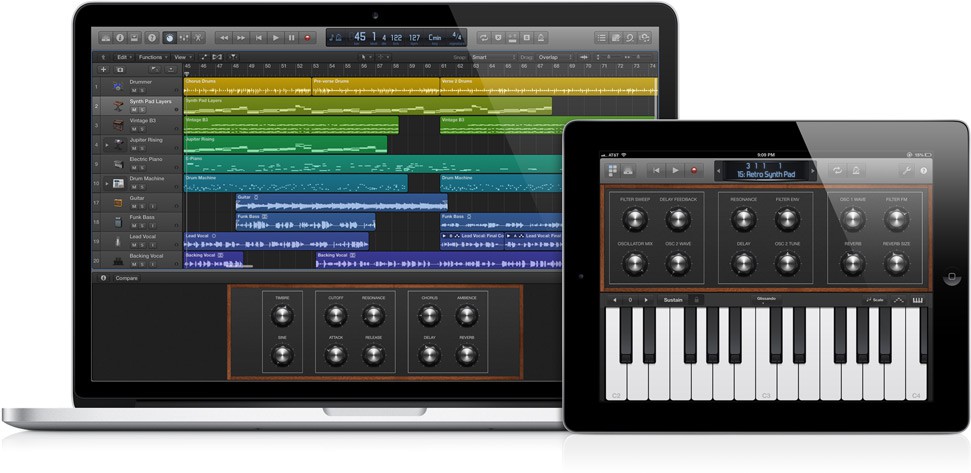
Task: Mute the Synth Pad Layers track
Action: [134, 110]
